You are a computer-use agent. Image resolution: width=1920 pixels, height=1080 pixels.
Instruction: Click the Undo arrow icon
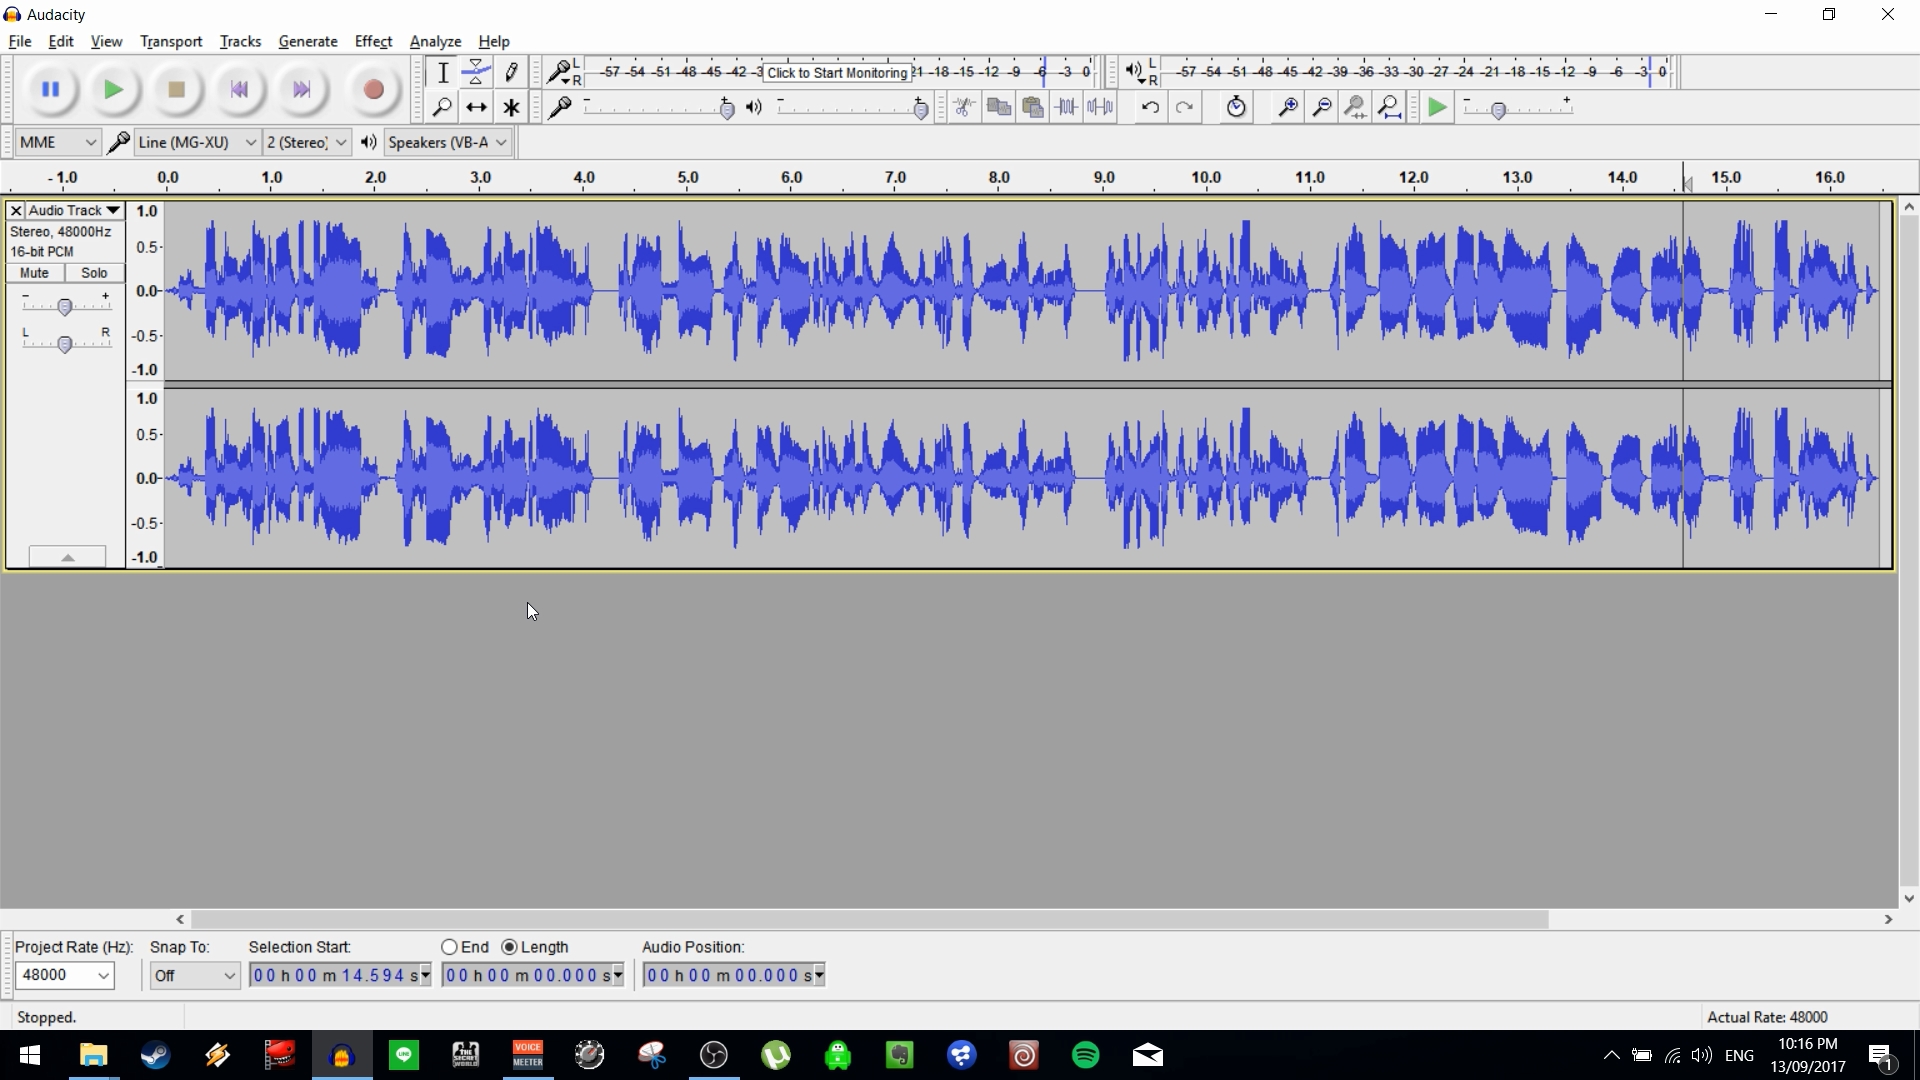point(1150,107)
